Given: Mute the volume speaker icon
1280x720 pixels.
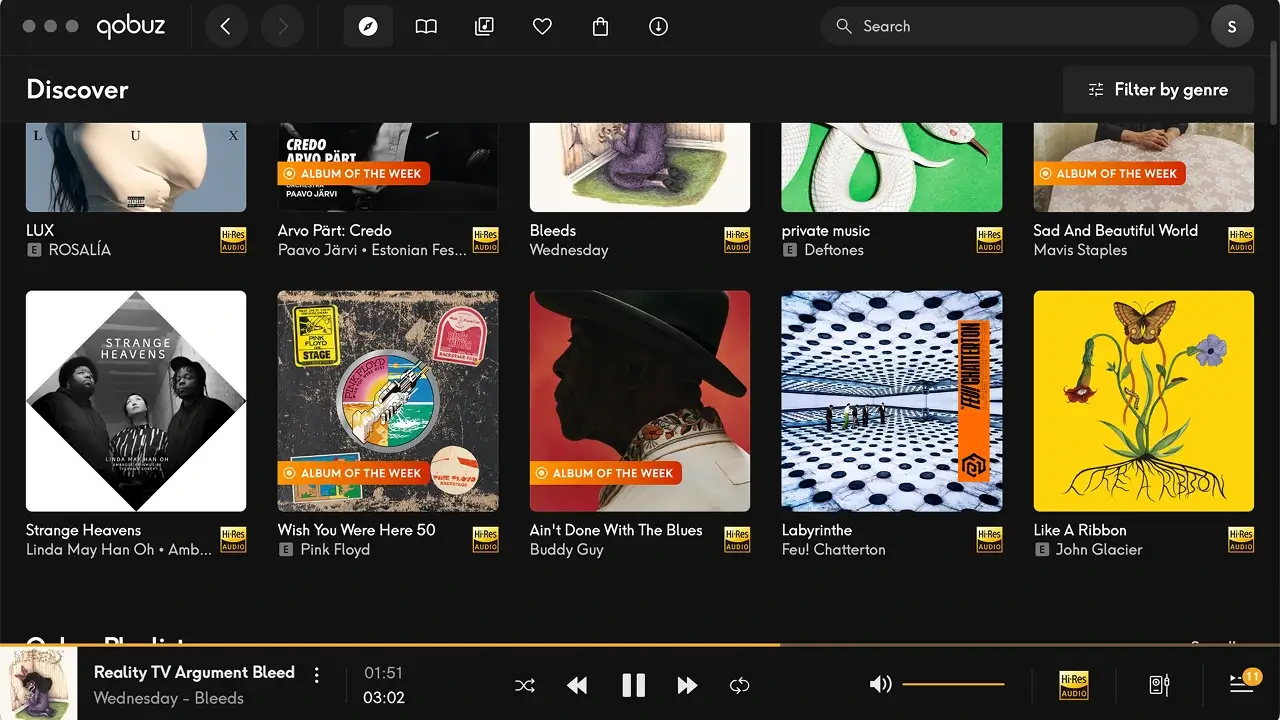Looking at the screenshot, I should (x=880, y=684).
